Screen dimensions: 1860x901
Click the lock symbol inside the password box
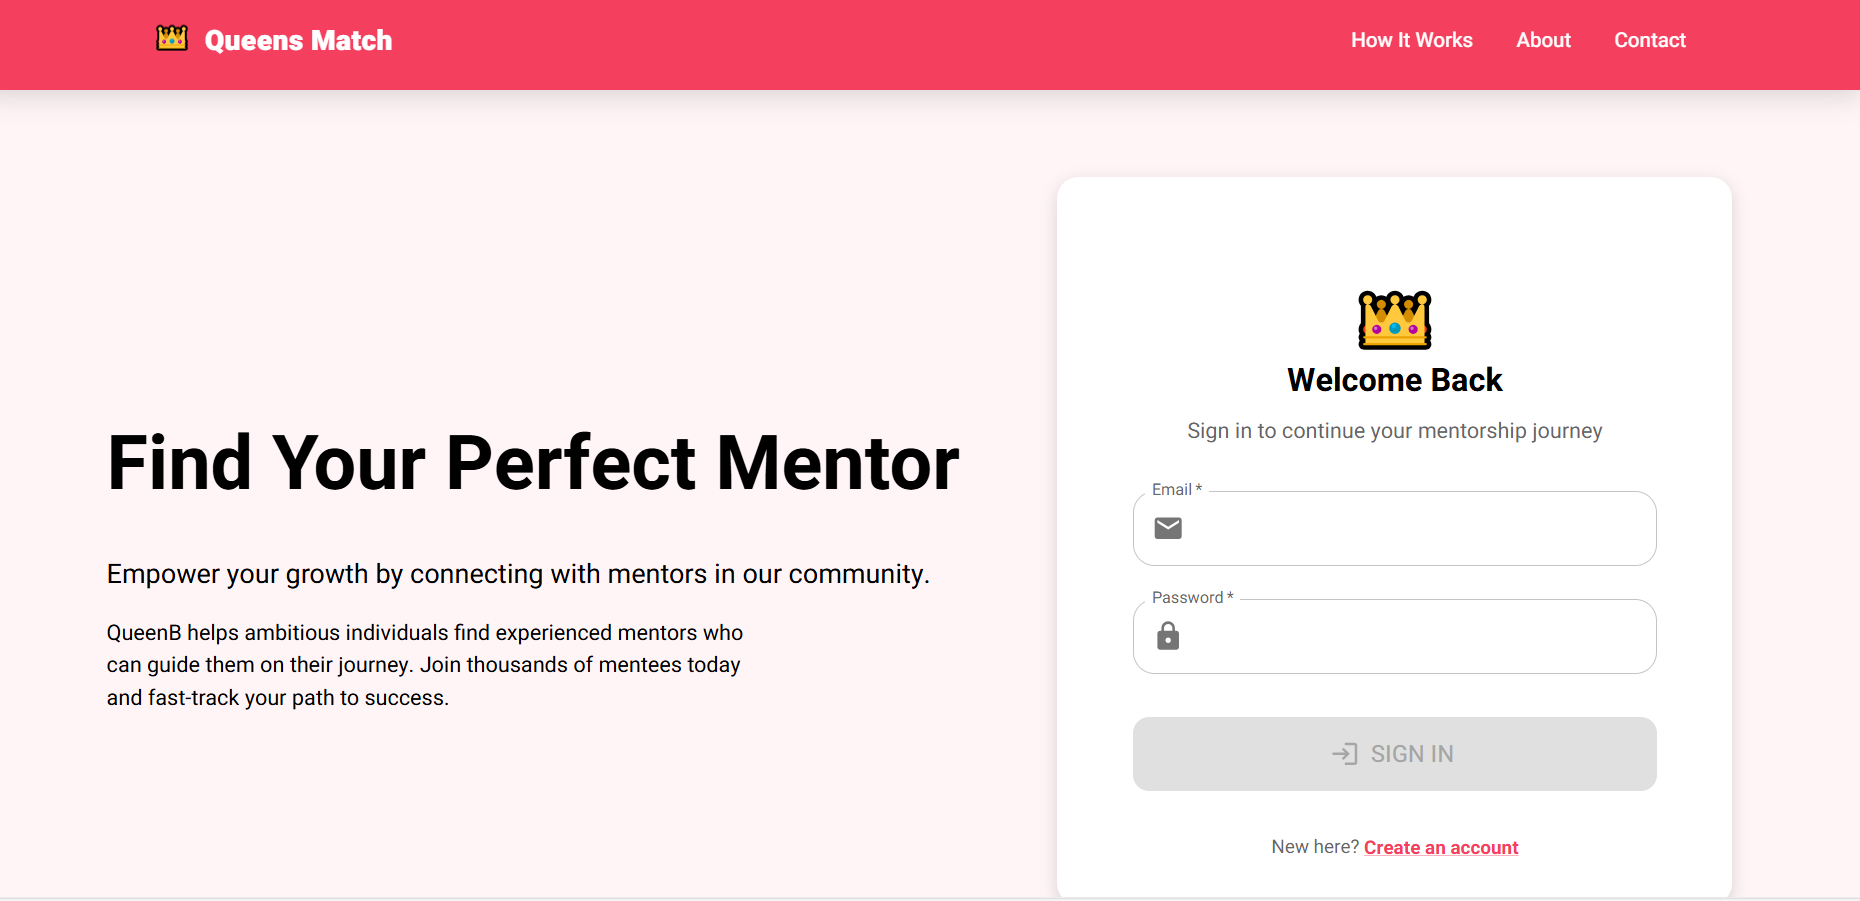1168,636
